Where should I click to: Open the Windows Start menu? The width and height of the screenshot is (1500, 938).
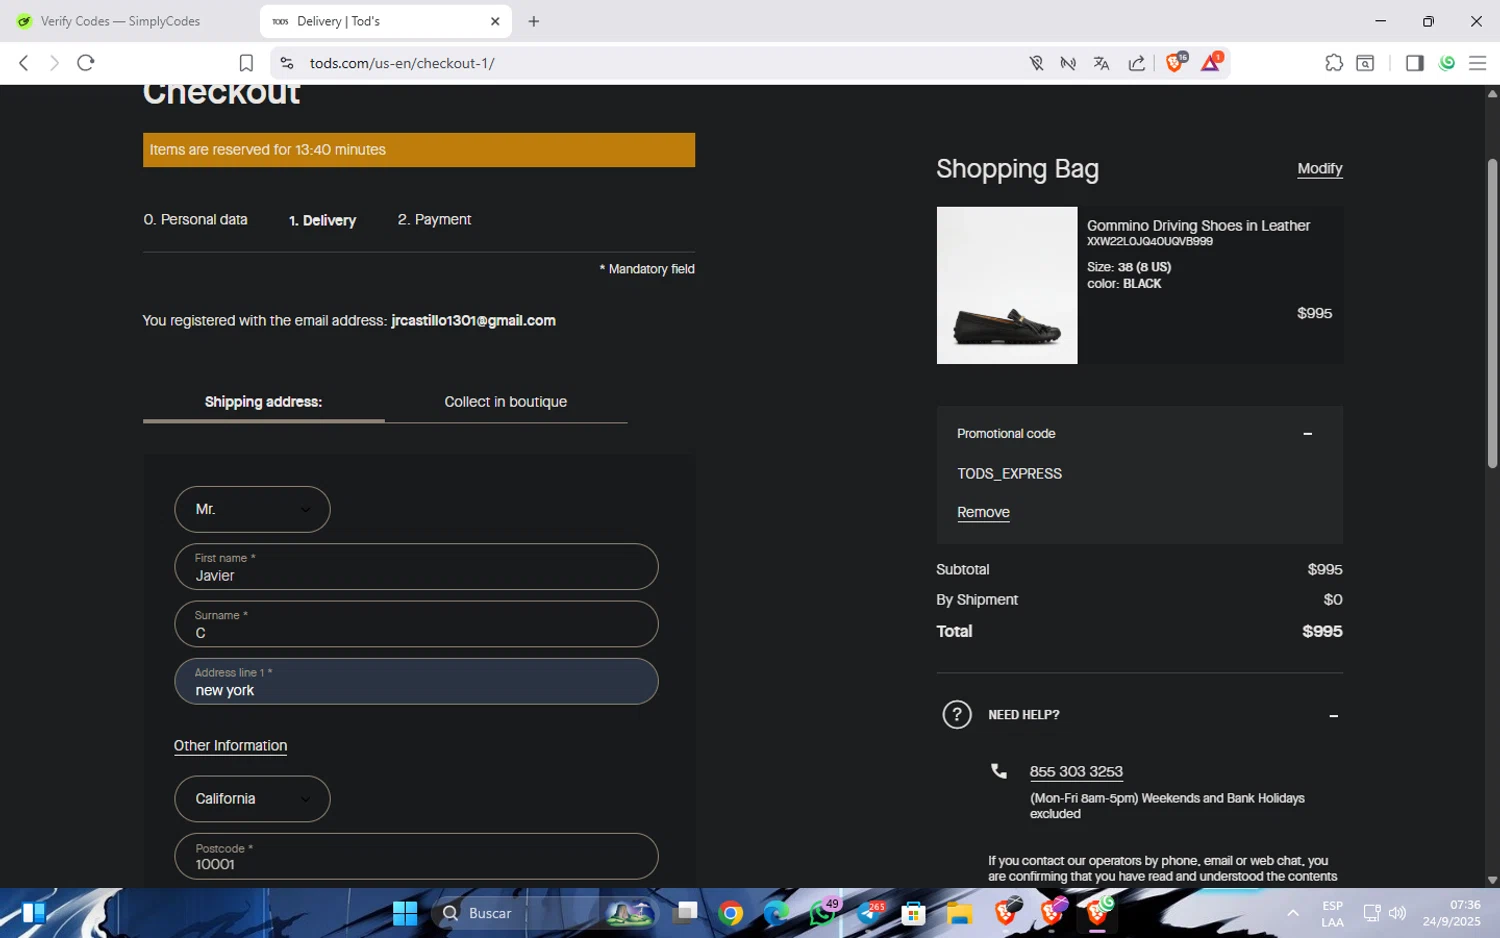click(404, 913)
